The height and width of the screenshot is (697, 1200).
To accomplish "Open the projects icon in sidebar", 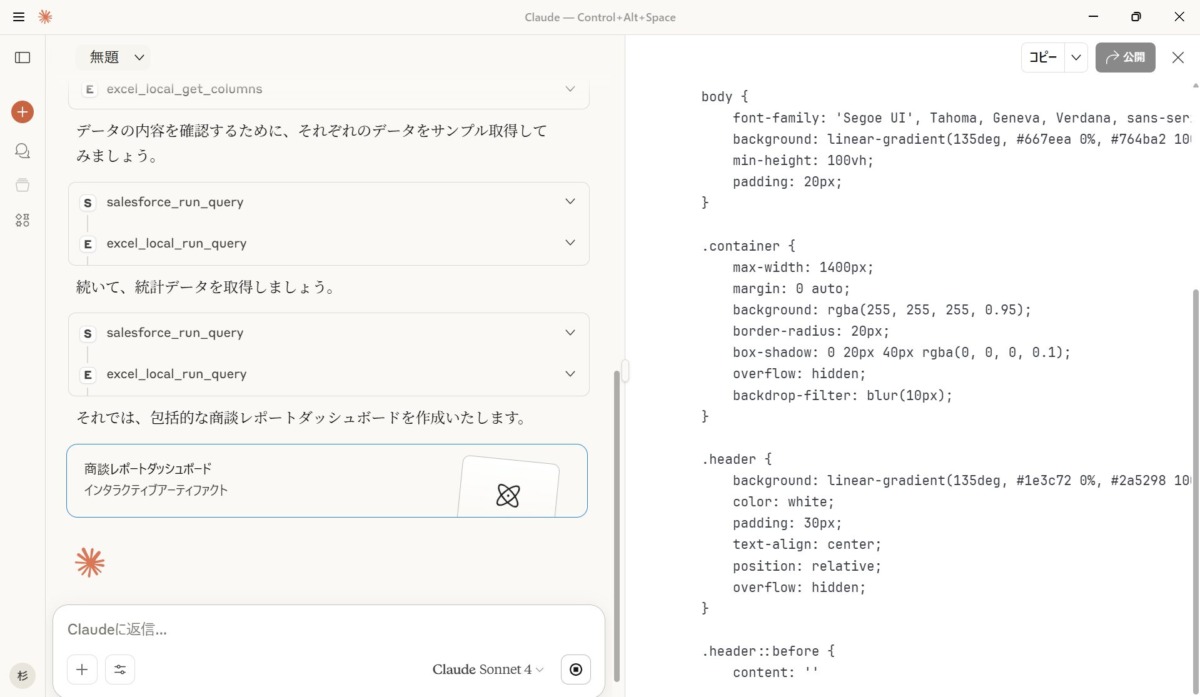I will coord(22,185).
